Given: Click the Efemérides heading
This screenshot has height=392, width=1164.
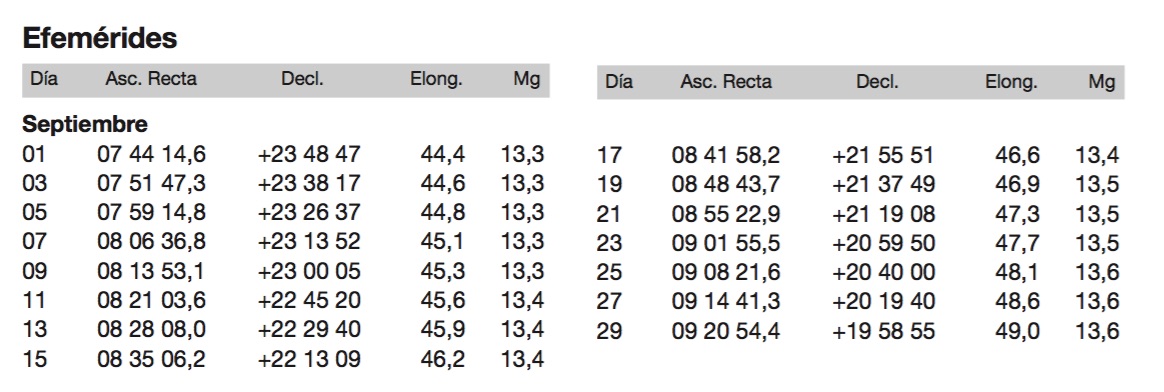Looking at the screenshot, I should coord(99,37).
